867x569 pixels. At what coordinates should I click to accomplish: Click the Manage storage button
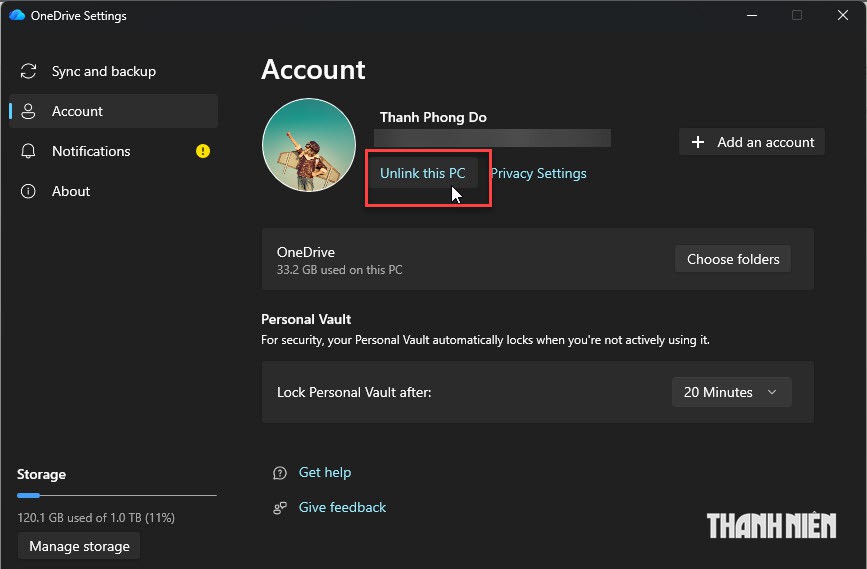[x=79, y=546]
